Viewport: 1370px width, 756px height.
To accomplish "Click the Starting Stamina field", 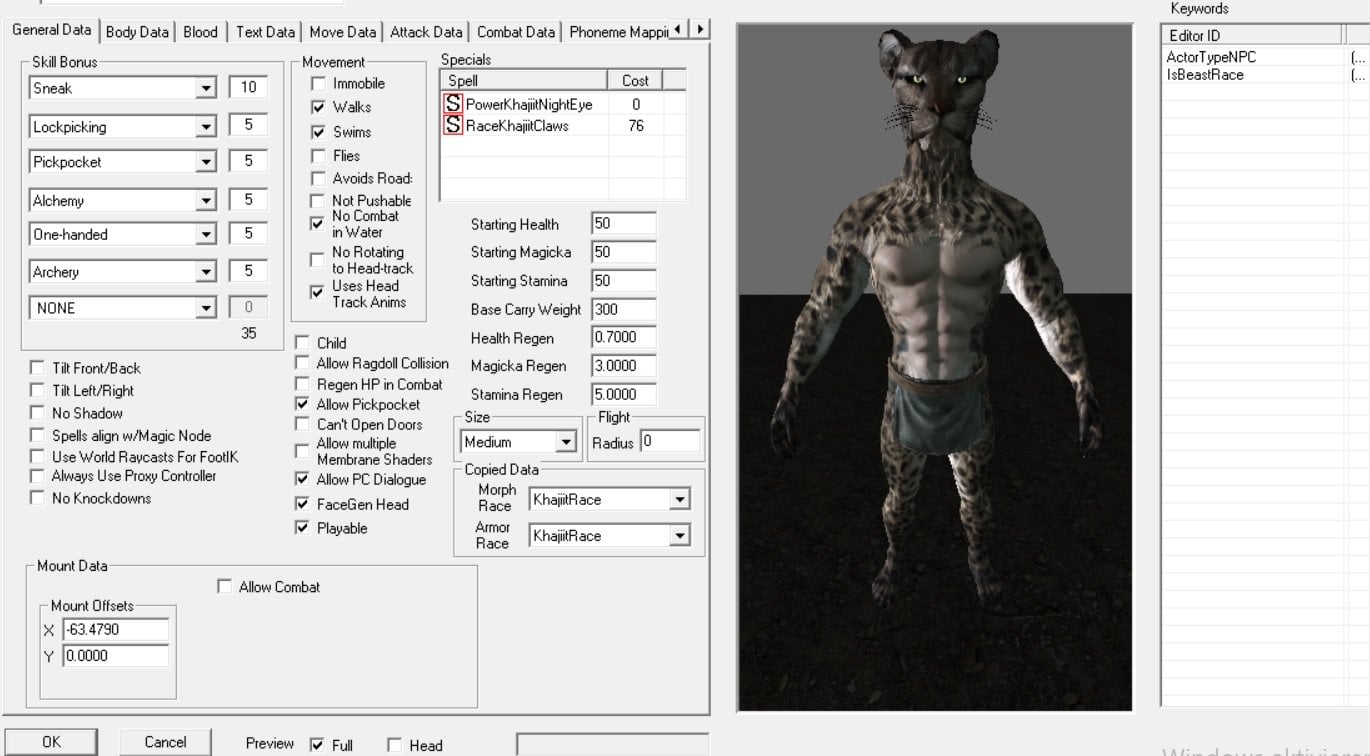I will tap(624, 280).
